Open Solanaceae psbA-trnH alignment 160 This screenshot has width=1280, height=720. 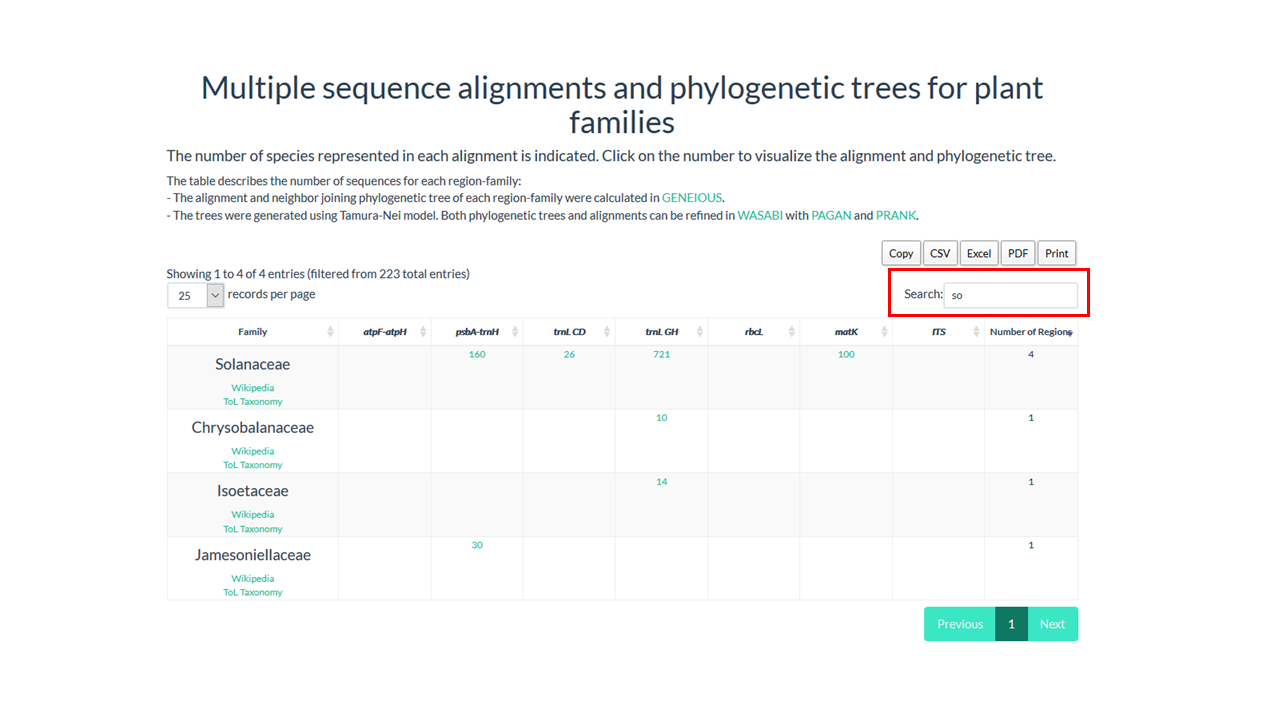point(477,354)
